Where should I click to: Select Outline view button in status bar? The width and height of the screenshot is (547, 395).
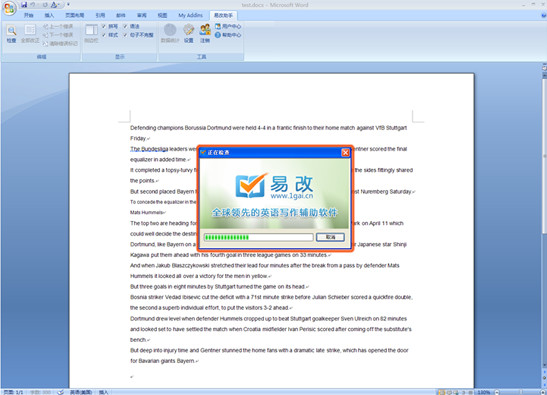click(x=463, y=392)
